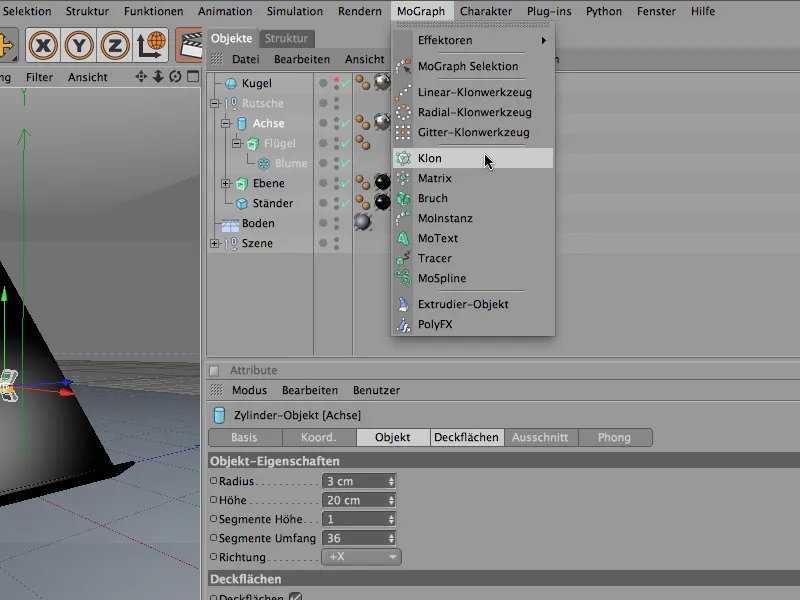The height and width of the screenshot is (600, 800).
Task: Toggle the Y axis lock icon
Action: [x=80, y=45]
